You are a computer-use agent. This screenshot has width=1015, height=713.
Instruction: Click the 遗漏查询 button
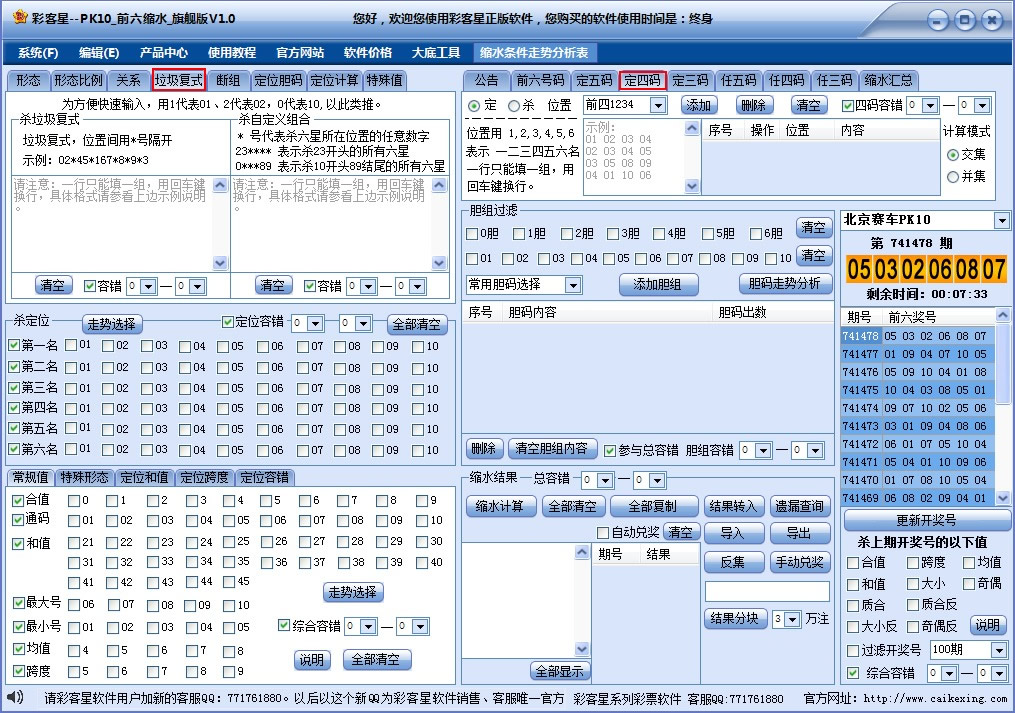(x=803, y=506)
